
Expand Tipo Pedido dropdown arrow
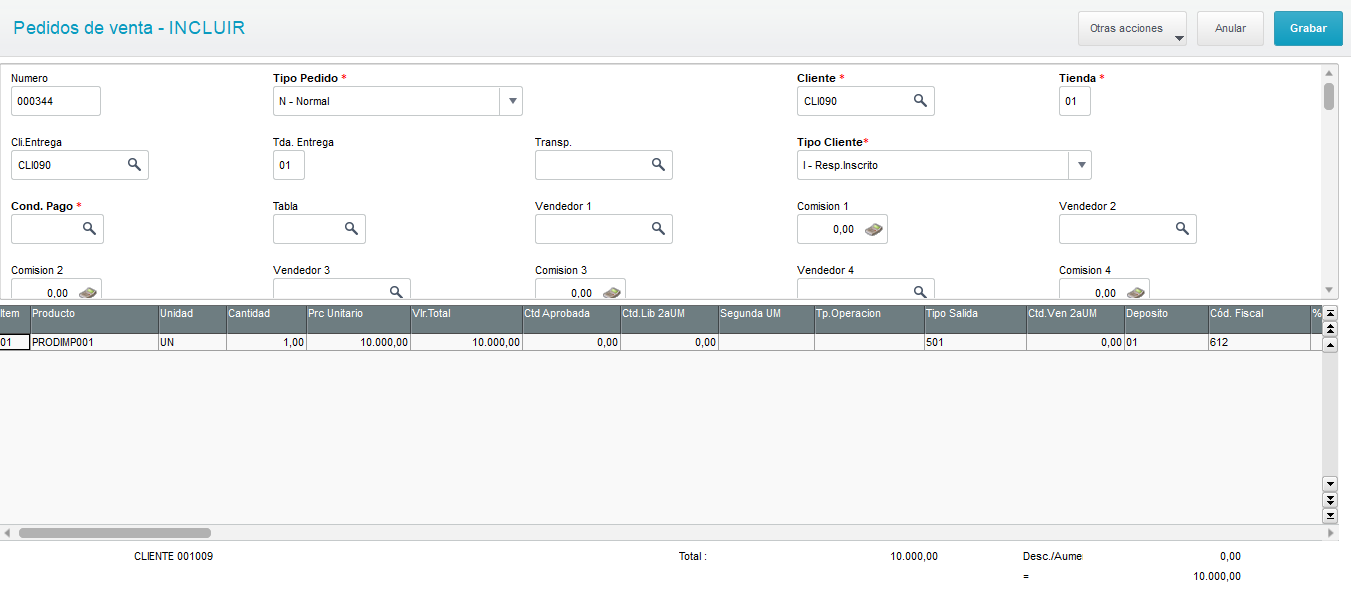pyautogui.click(x=511, y=101)
